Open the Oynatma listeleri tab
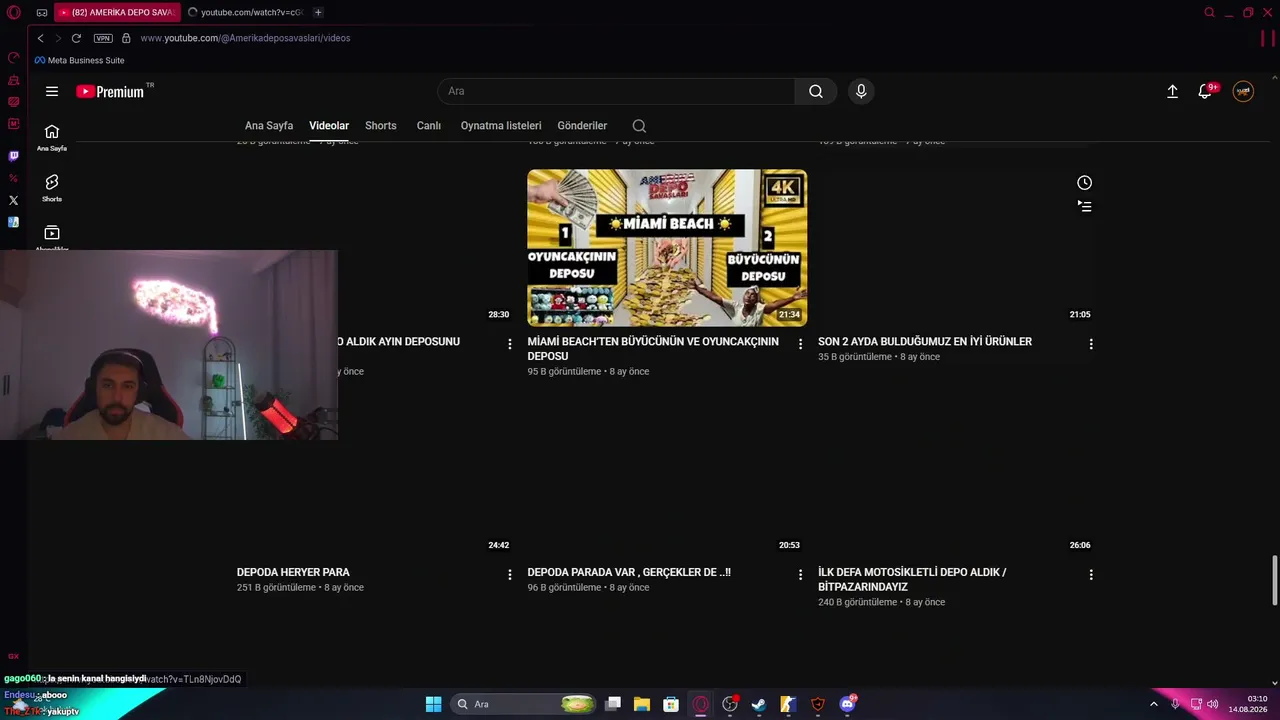This screenshot has width=1280, height=720. tap(501, 126)
